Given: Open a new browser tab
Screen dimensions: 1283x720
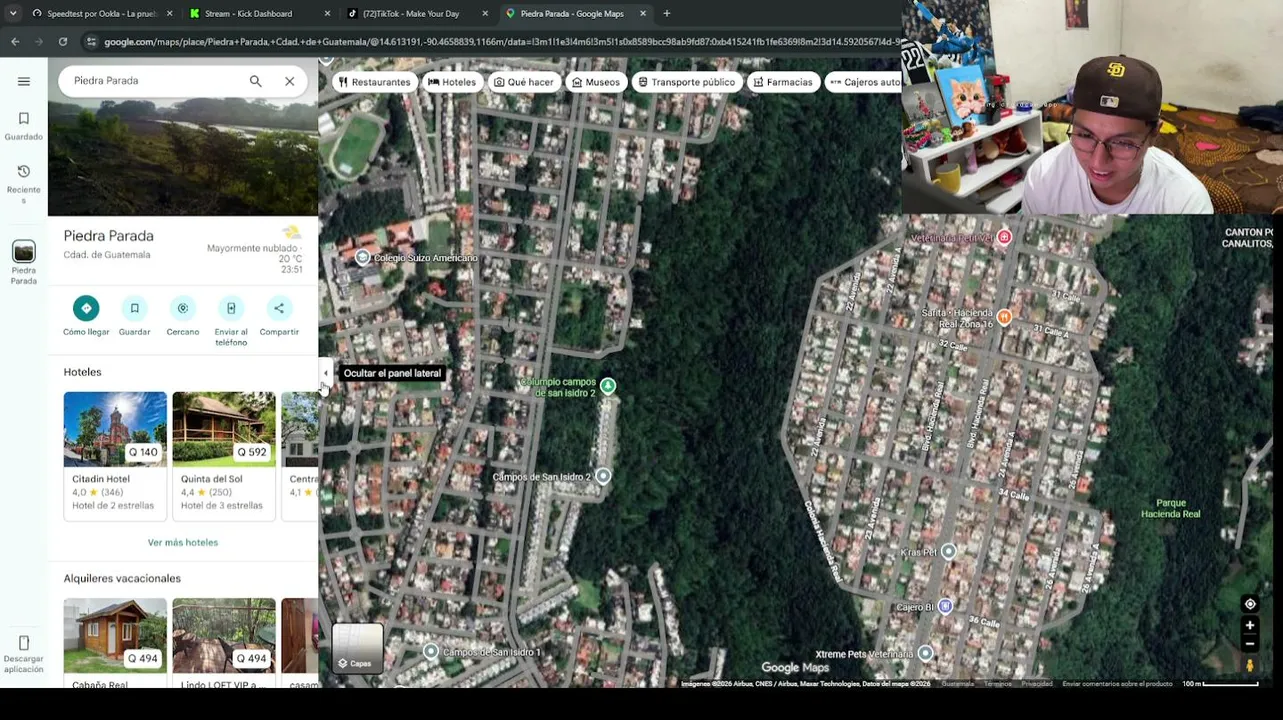Looking at the screenshot, I should click(667, 14).
